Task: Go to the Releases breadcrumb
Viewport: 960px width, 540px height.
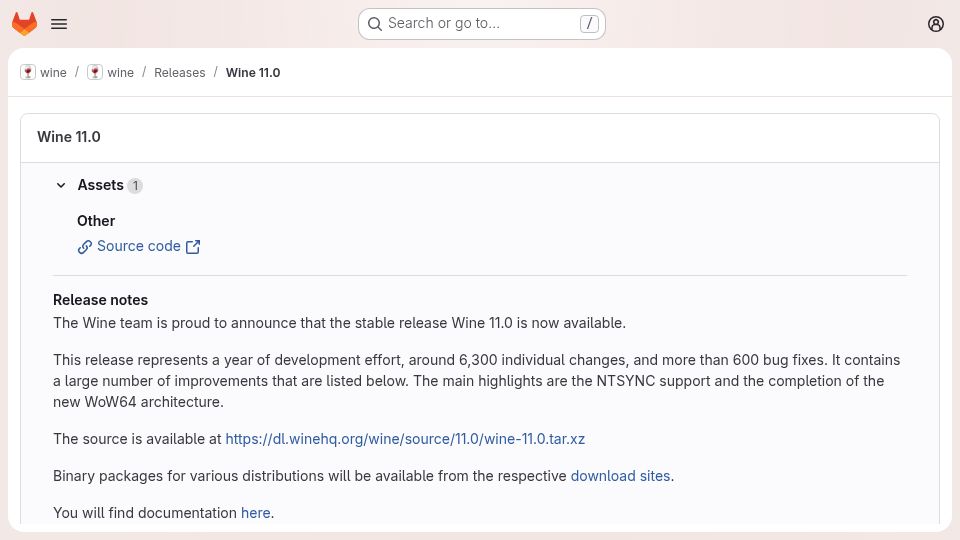Action: [179, 72]
